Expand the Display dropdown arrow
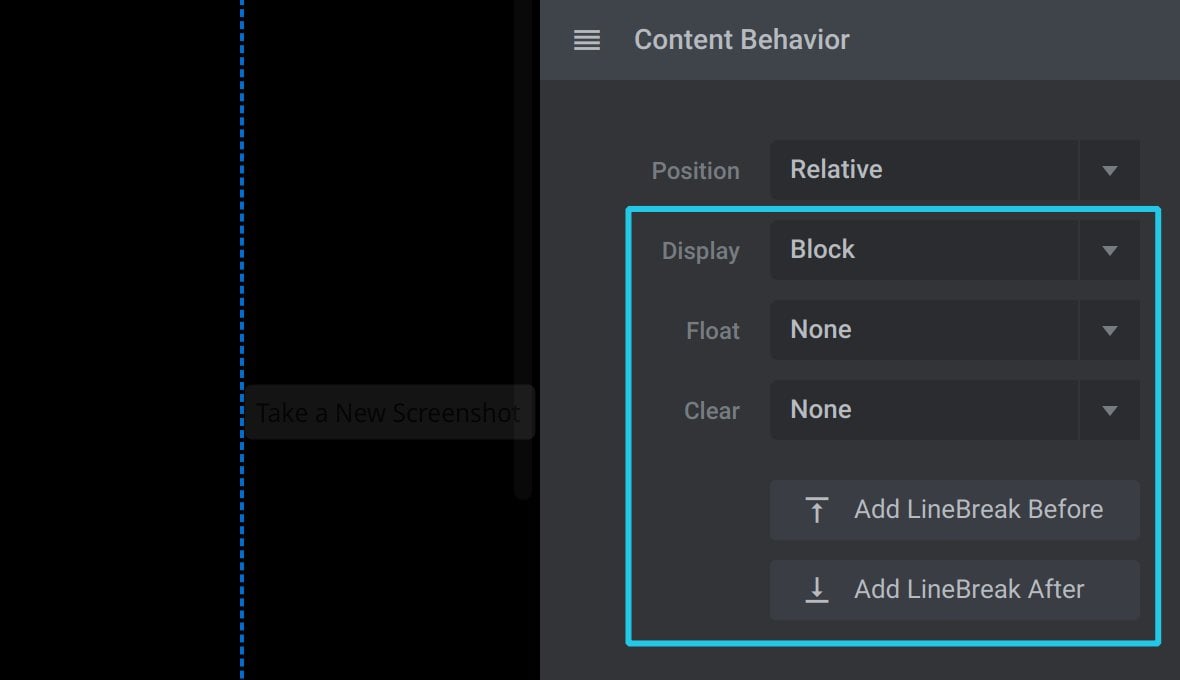The width and height of the screenshot is (1180, 680). point(1109,250)
